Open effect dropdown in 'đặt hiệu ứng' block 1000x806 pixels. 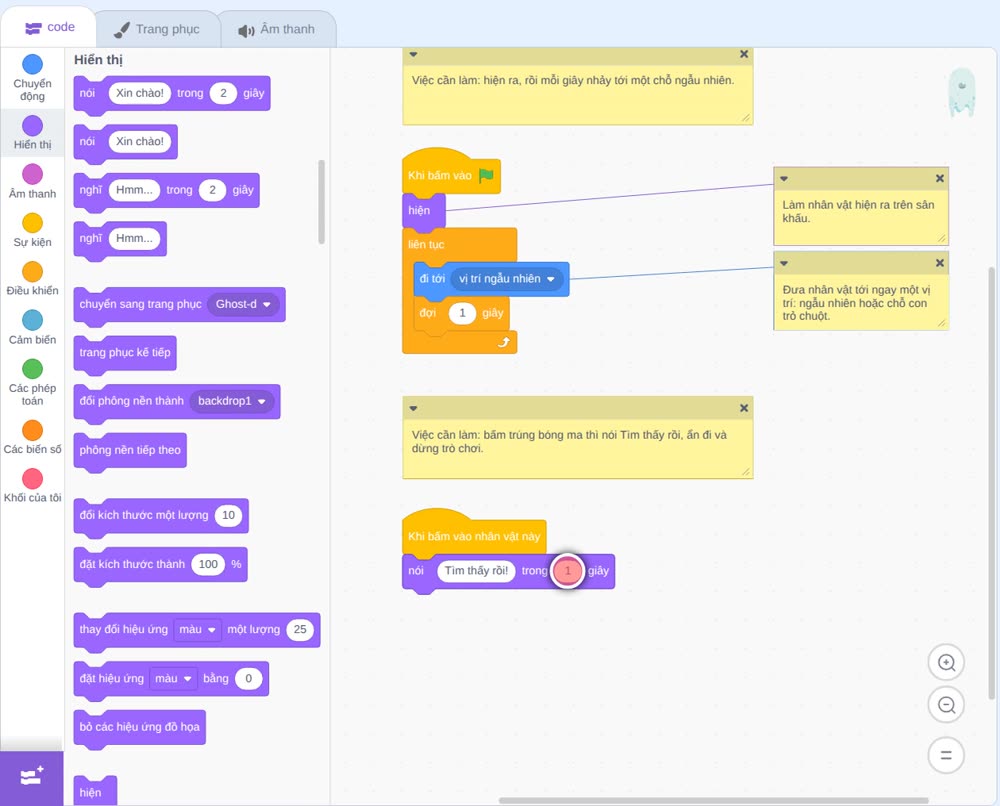[x=173, y=678]
